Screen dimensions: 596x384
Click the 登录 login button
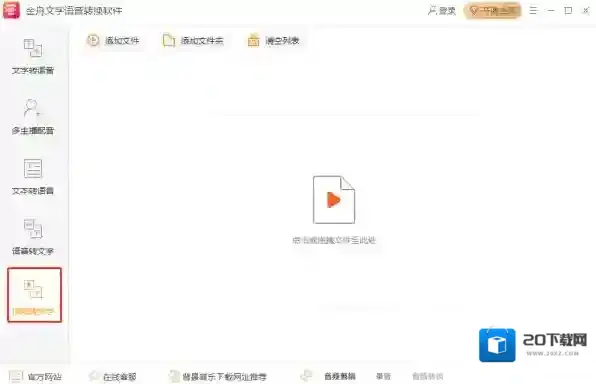[442, 11]
